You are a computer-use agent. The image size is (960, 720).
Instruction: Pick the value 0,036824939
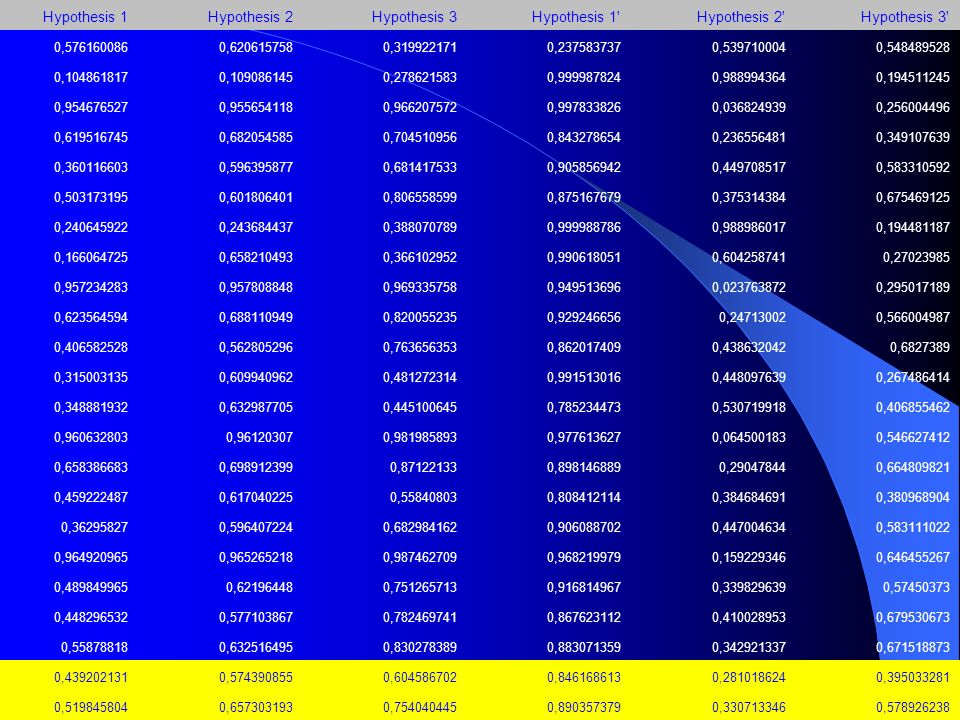click(749, 107)
